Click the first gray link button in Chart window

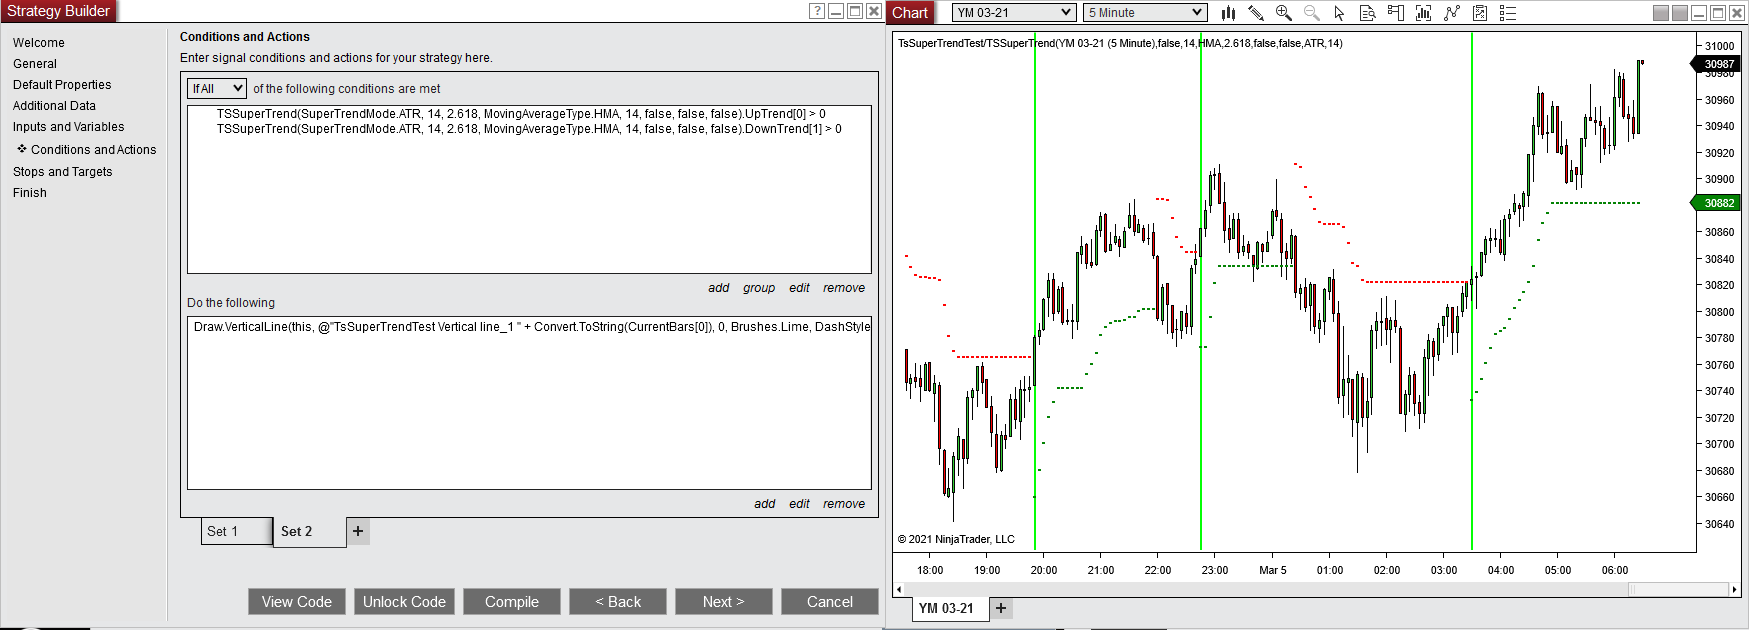coord(1661,13)
